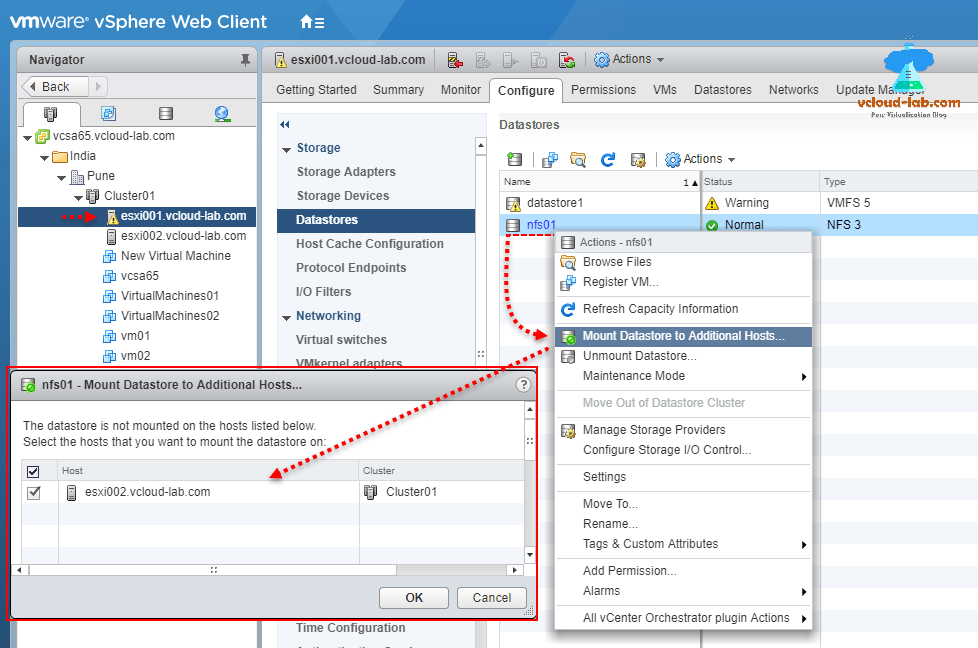Screen dimensions: 978x648
Task: Click OK to mount the datastore
Action: (x=413, y=597)
